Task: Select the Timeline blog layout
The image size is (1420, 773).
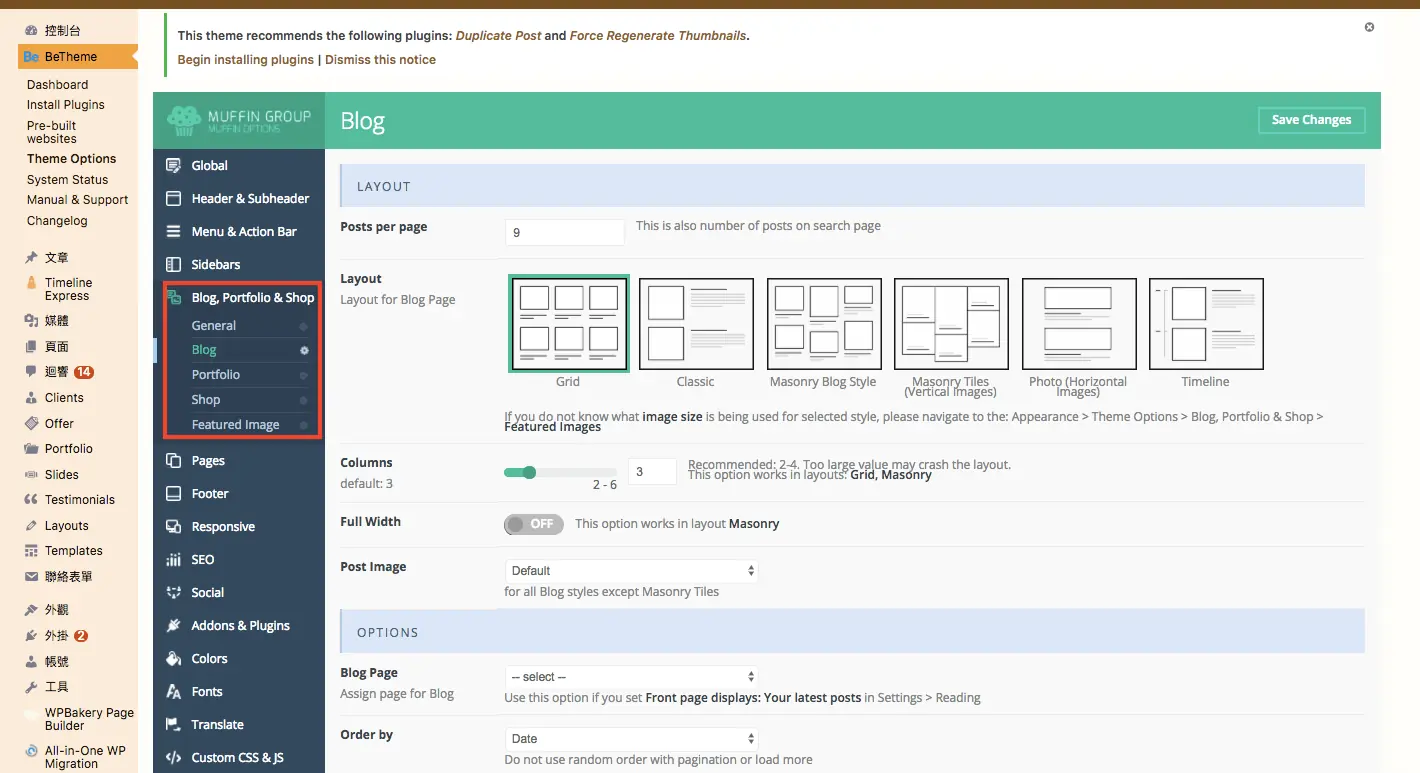Action: coord(1206,324)
